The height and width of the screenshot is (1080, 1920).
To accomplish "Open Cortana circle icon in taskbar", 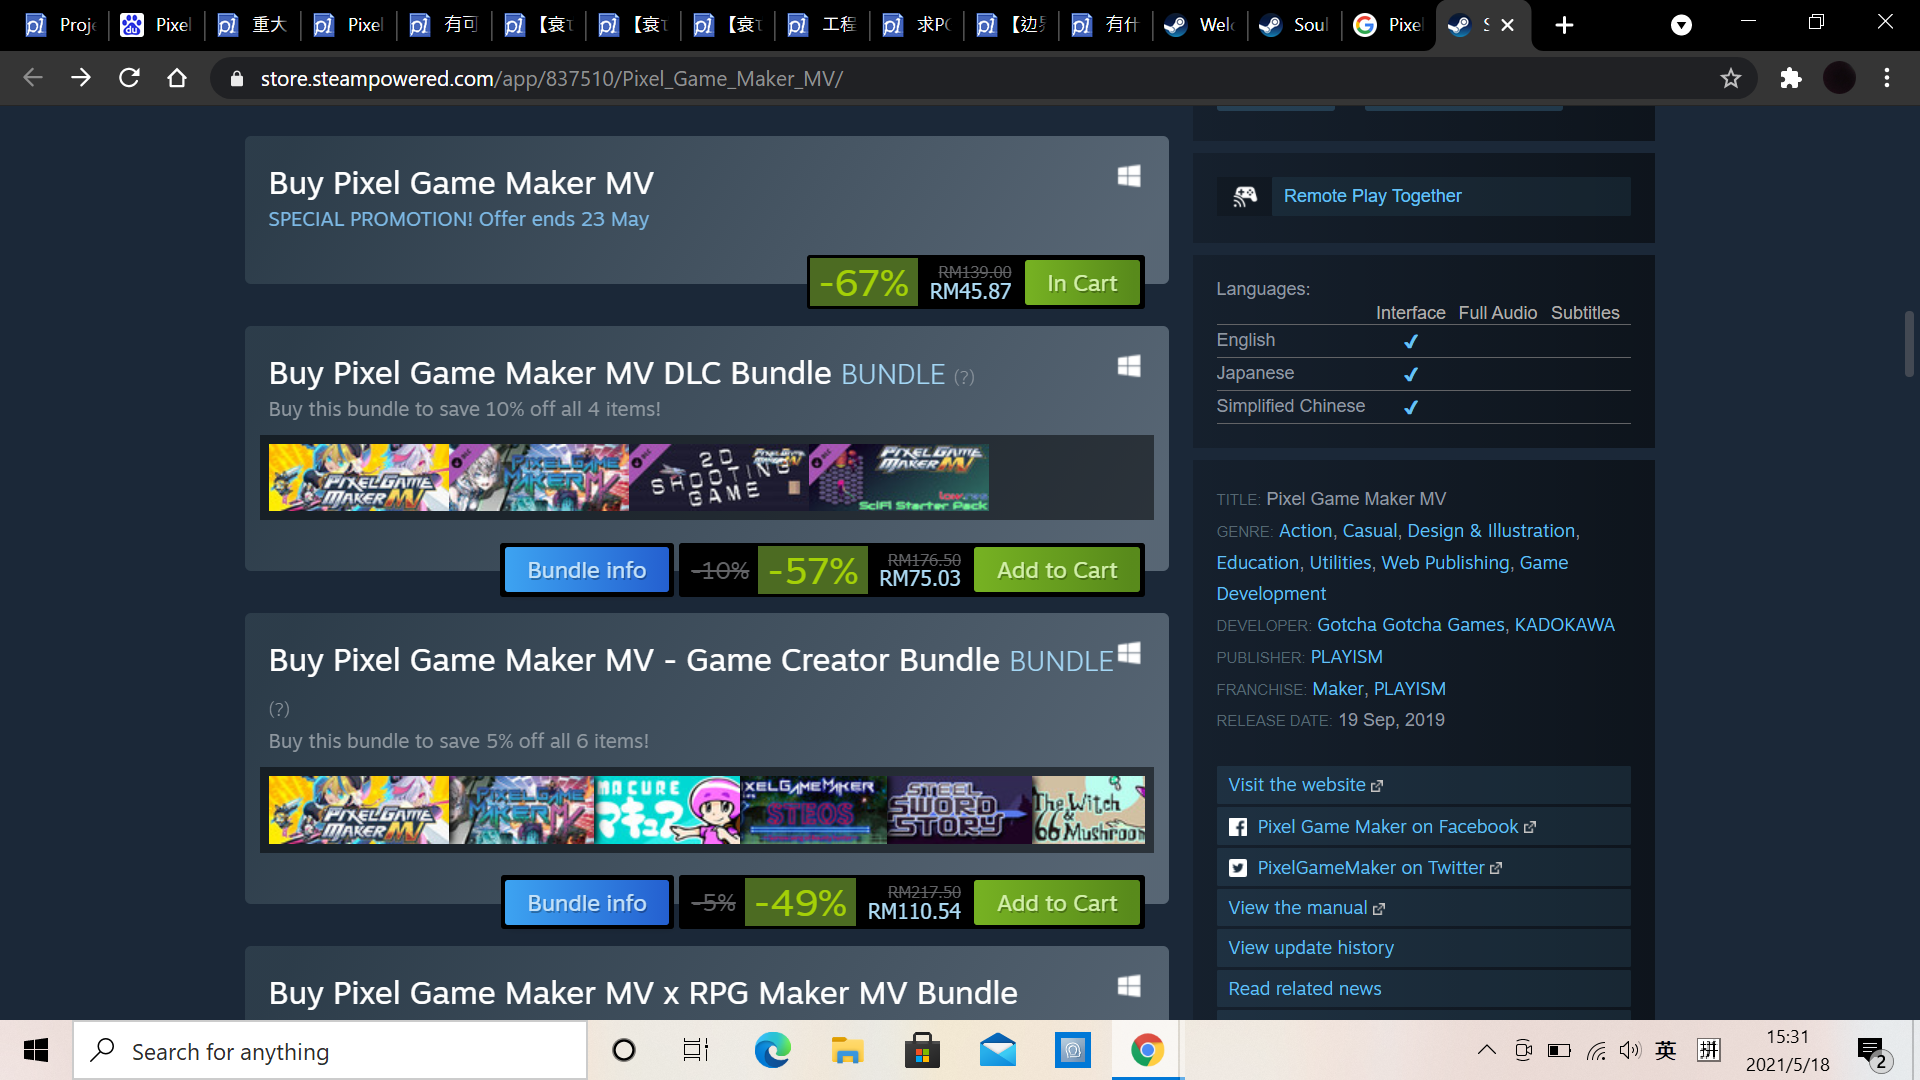I will (624, 1050).
